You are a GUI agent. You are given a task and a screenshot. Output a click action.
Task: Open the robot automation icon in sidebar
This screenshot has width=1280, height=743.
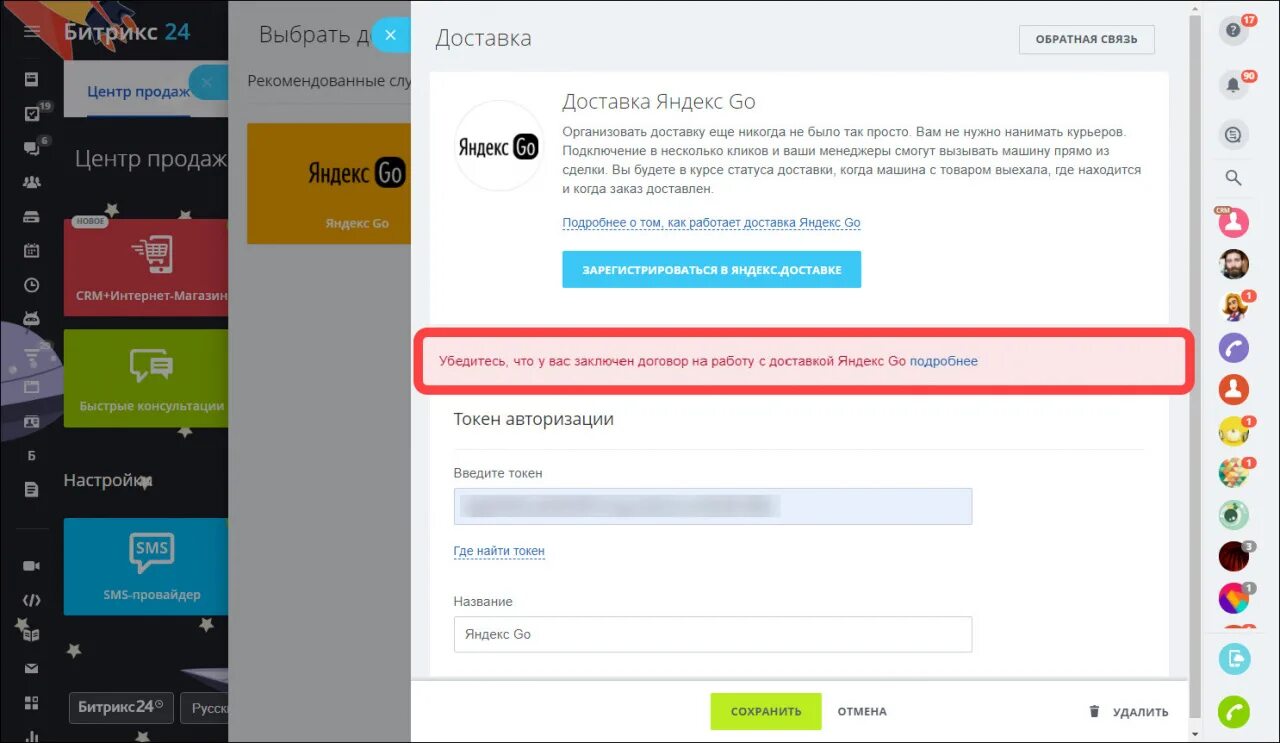pos(32,318)
